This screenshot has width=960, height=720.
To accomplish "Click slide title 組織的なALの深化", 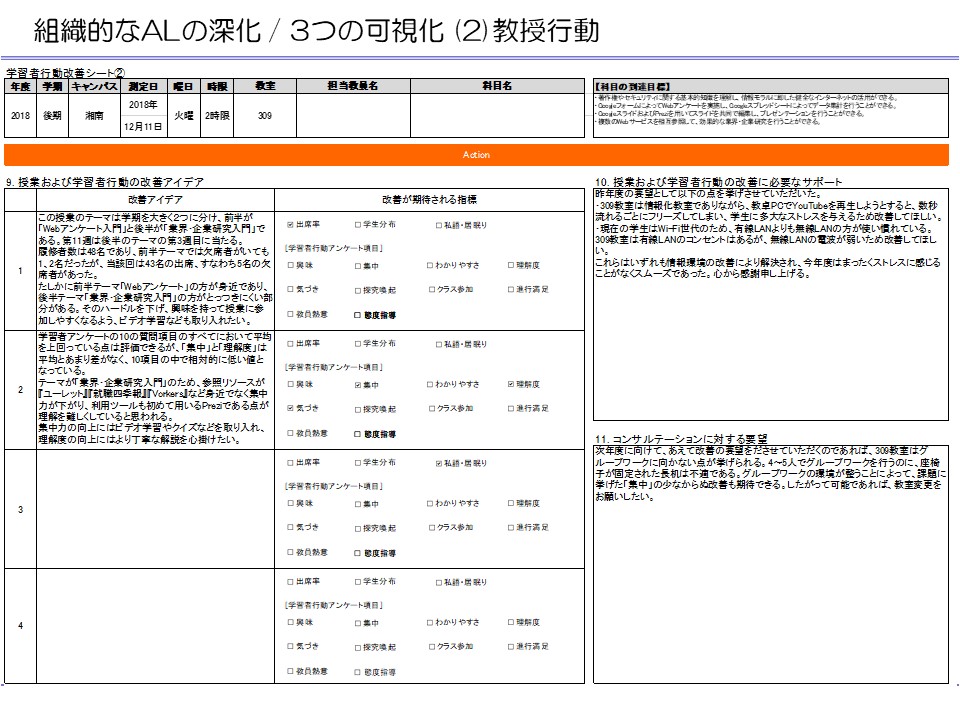I will pos(147,31).
